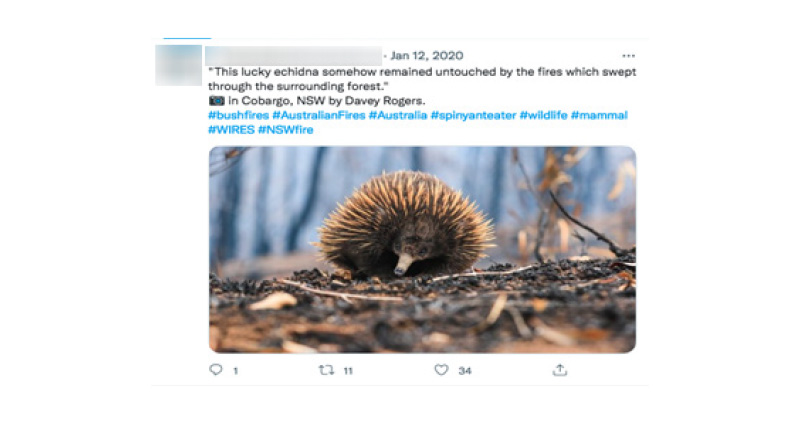Click the #spinyanteater hashtag

point(473,115)
